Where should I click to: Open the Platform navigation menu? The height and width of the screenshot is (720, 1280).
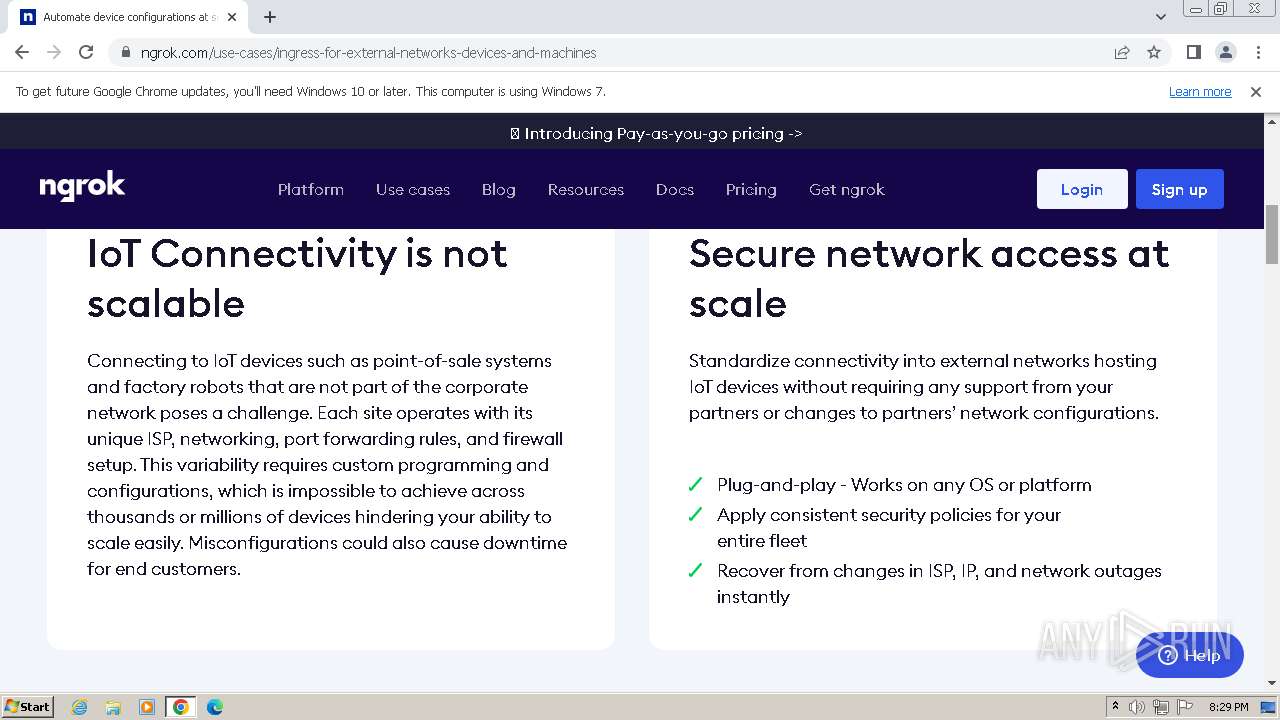click(x=310, y=189)
